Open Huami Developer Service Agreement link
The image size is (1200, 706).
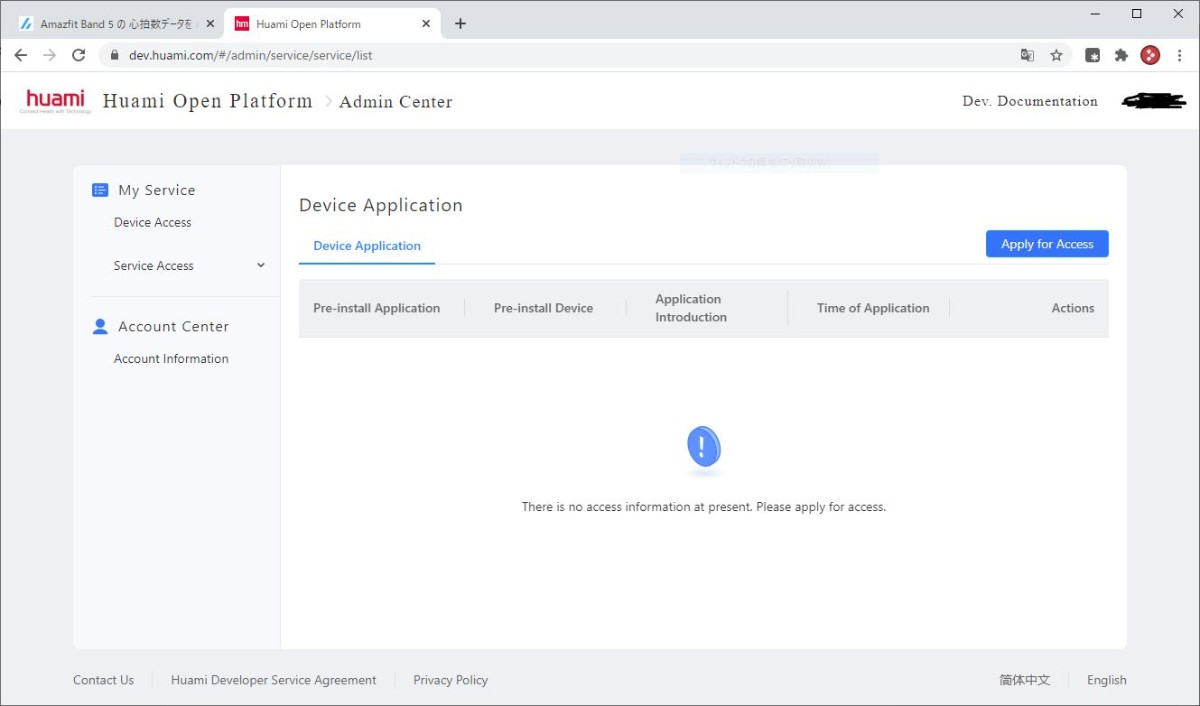coord(274,680)
